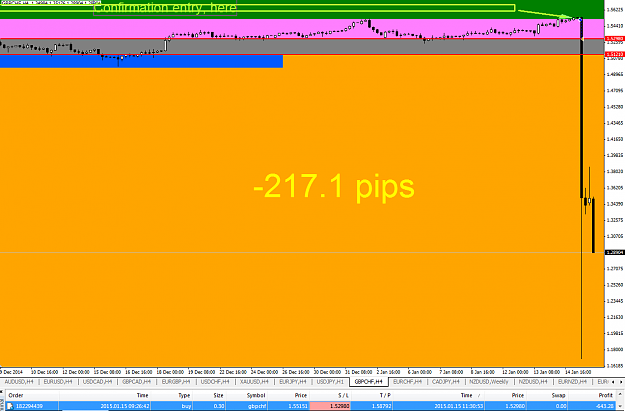Click the Price column header beside Symbol
The width and height of the screenshot is (625, 411).
coord(301,395)
